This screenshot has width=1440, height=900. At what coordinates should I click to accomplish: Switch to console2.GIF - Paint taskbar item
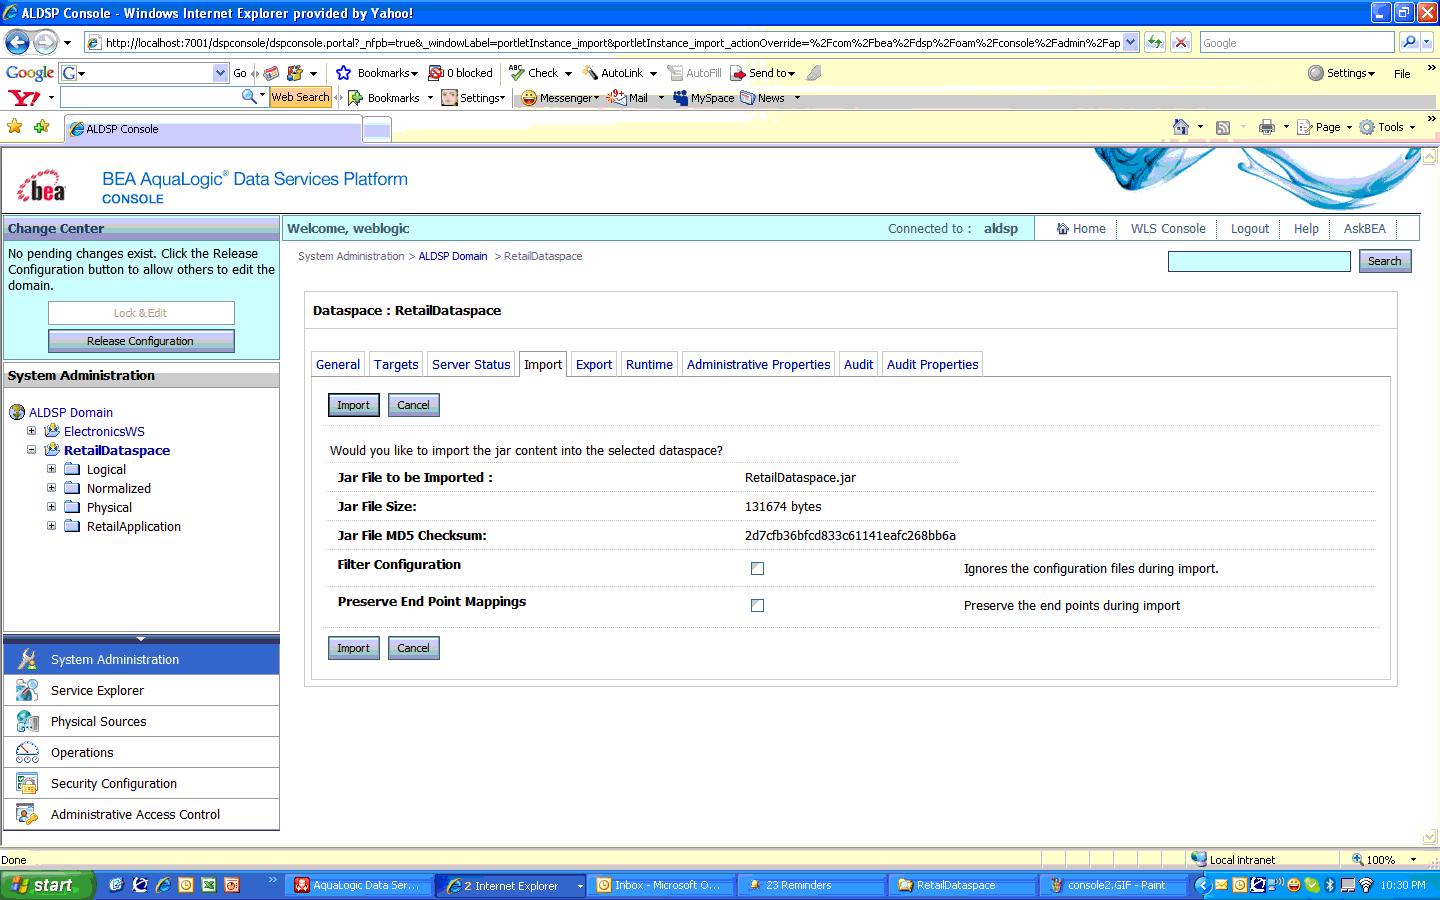1113,885
